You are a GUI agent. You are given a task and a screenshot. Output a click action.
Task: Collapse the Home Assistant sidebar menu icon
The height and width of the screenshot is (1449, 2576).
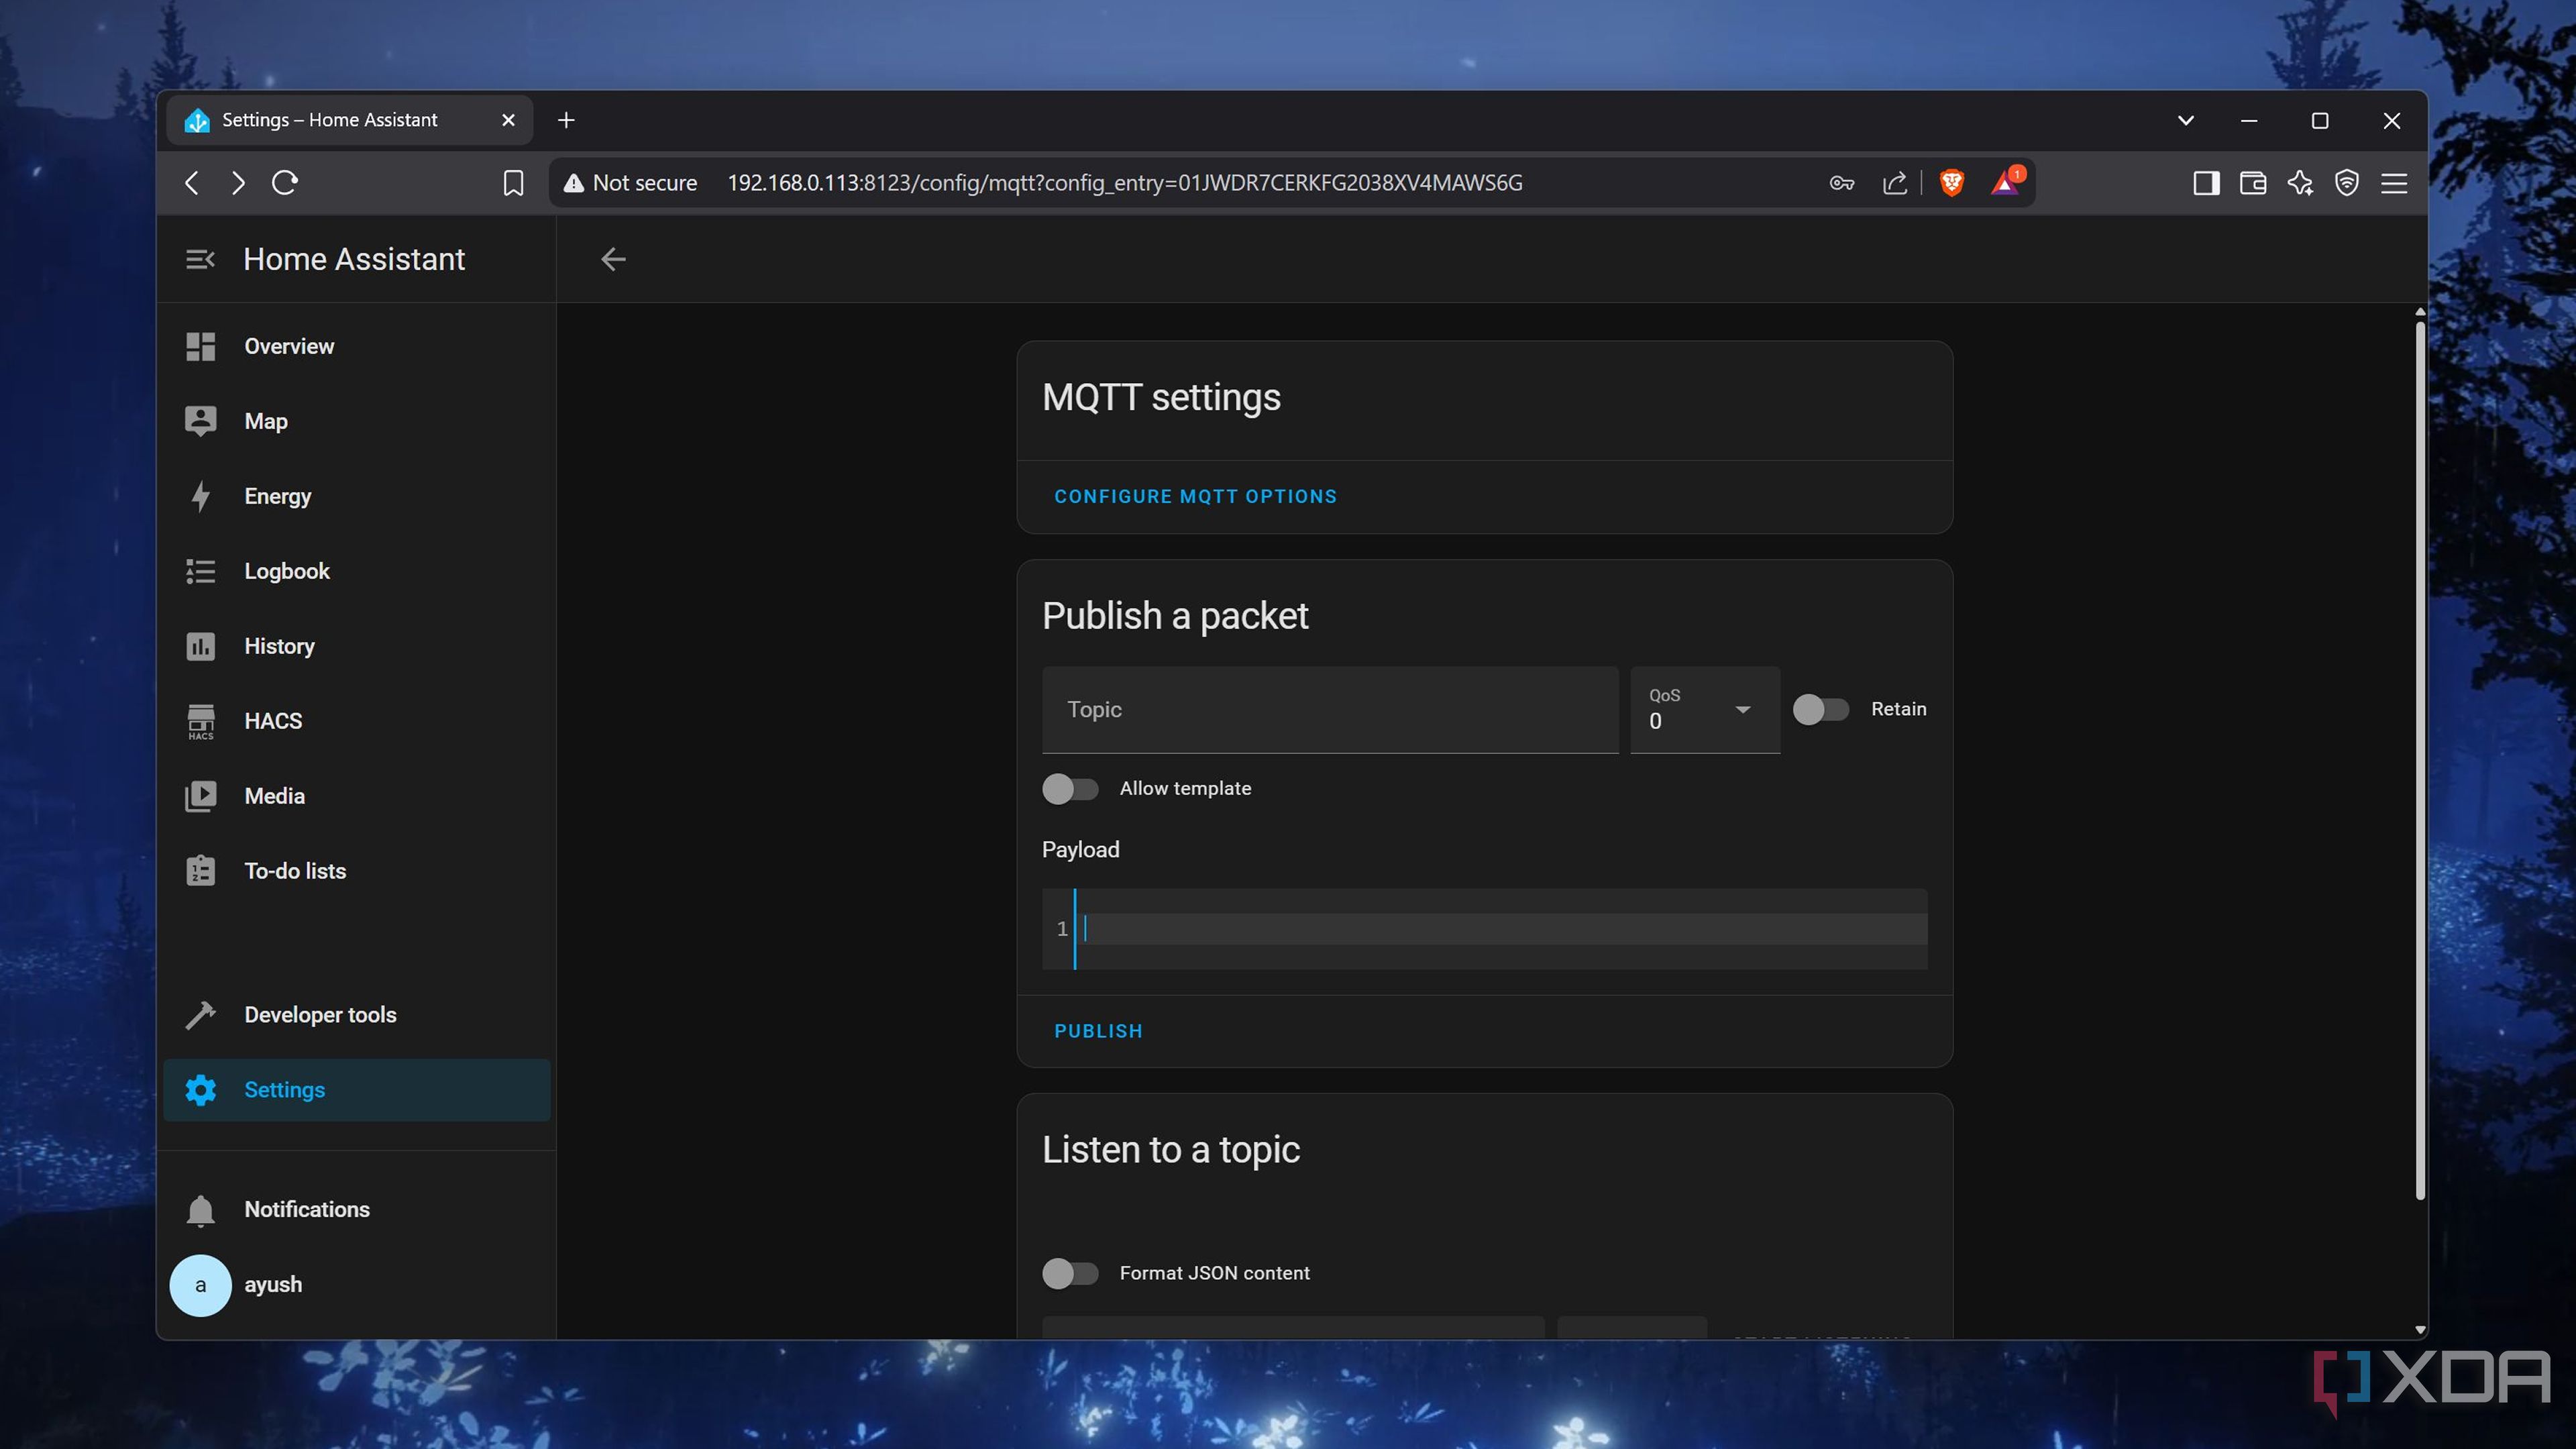pos(200,260)
